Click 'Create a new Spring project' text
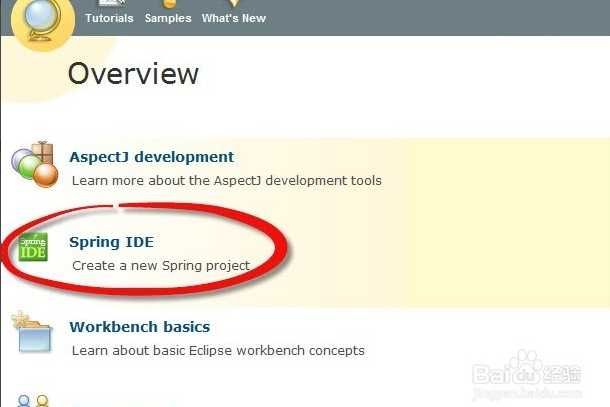610x407 pixels. [161, 265]
